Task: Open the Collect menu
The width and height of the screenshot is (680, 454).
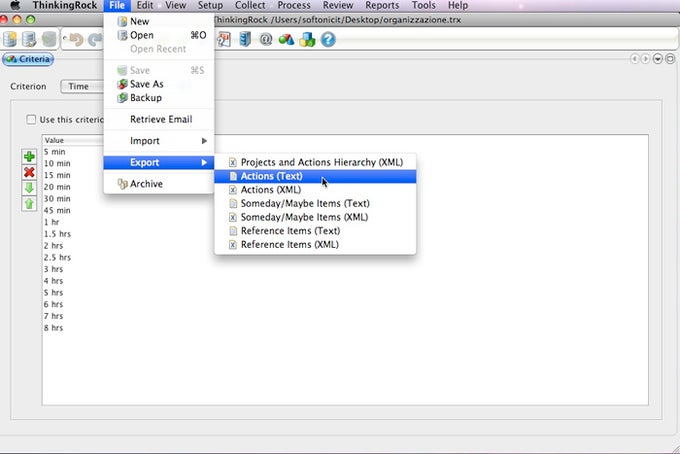Action: [250, 5]
